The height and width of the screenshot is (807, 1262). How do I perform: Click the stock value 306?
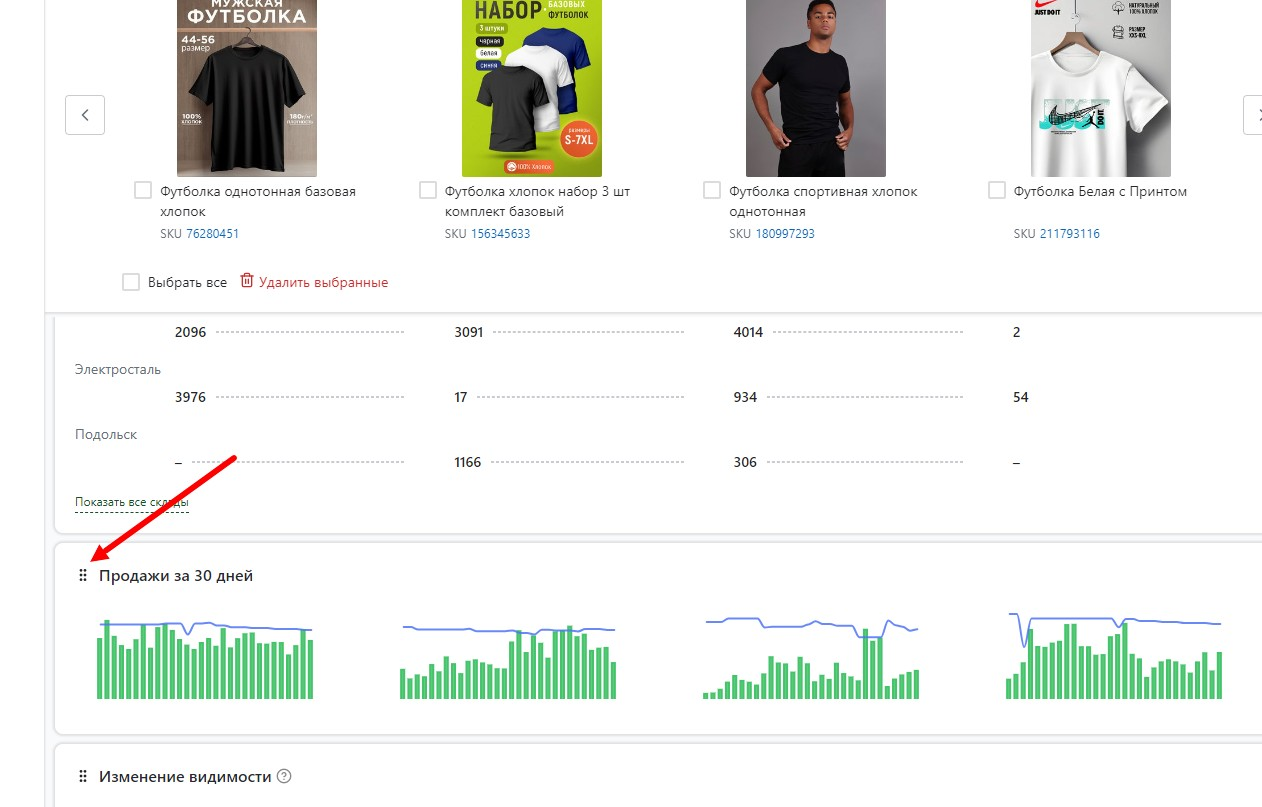tap(745, 462)
